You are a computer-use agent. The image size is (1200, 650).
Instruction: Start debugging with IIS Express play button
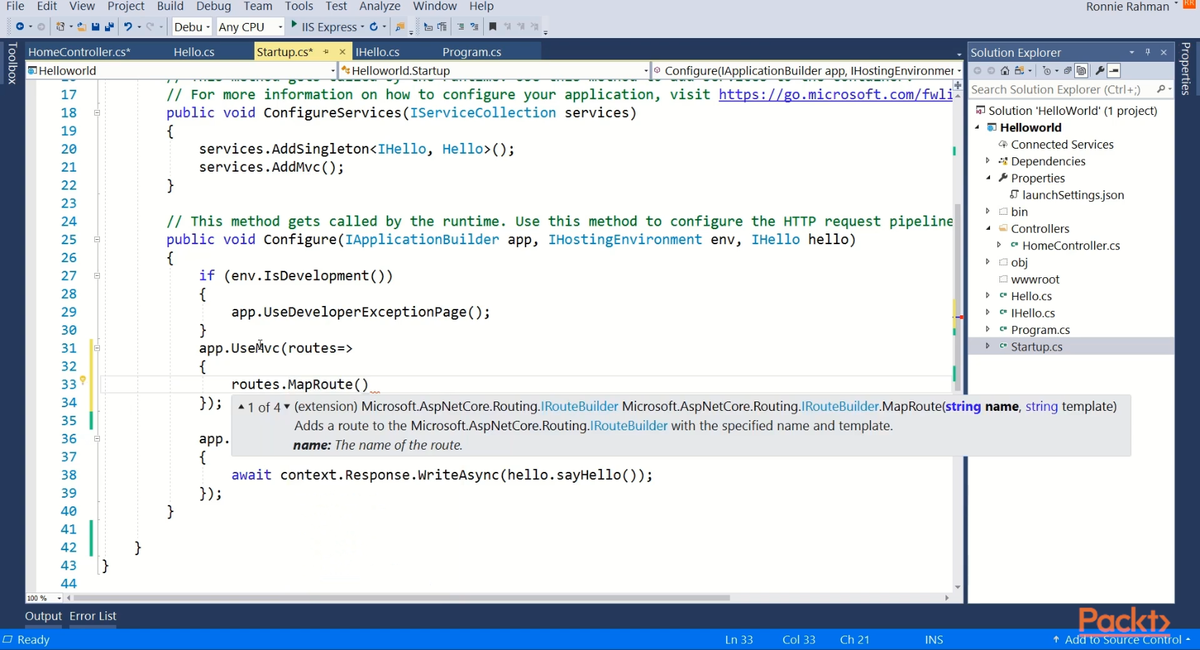[294, 25]
